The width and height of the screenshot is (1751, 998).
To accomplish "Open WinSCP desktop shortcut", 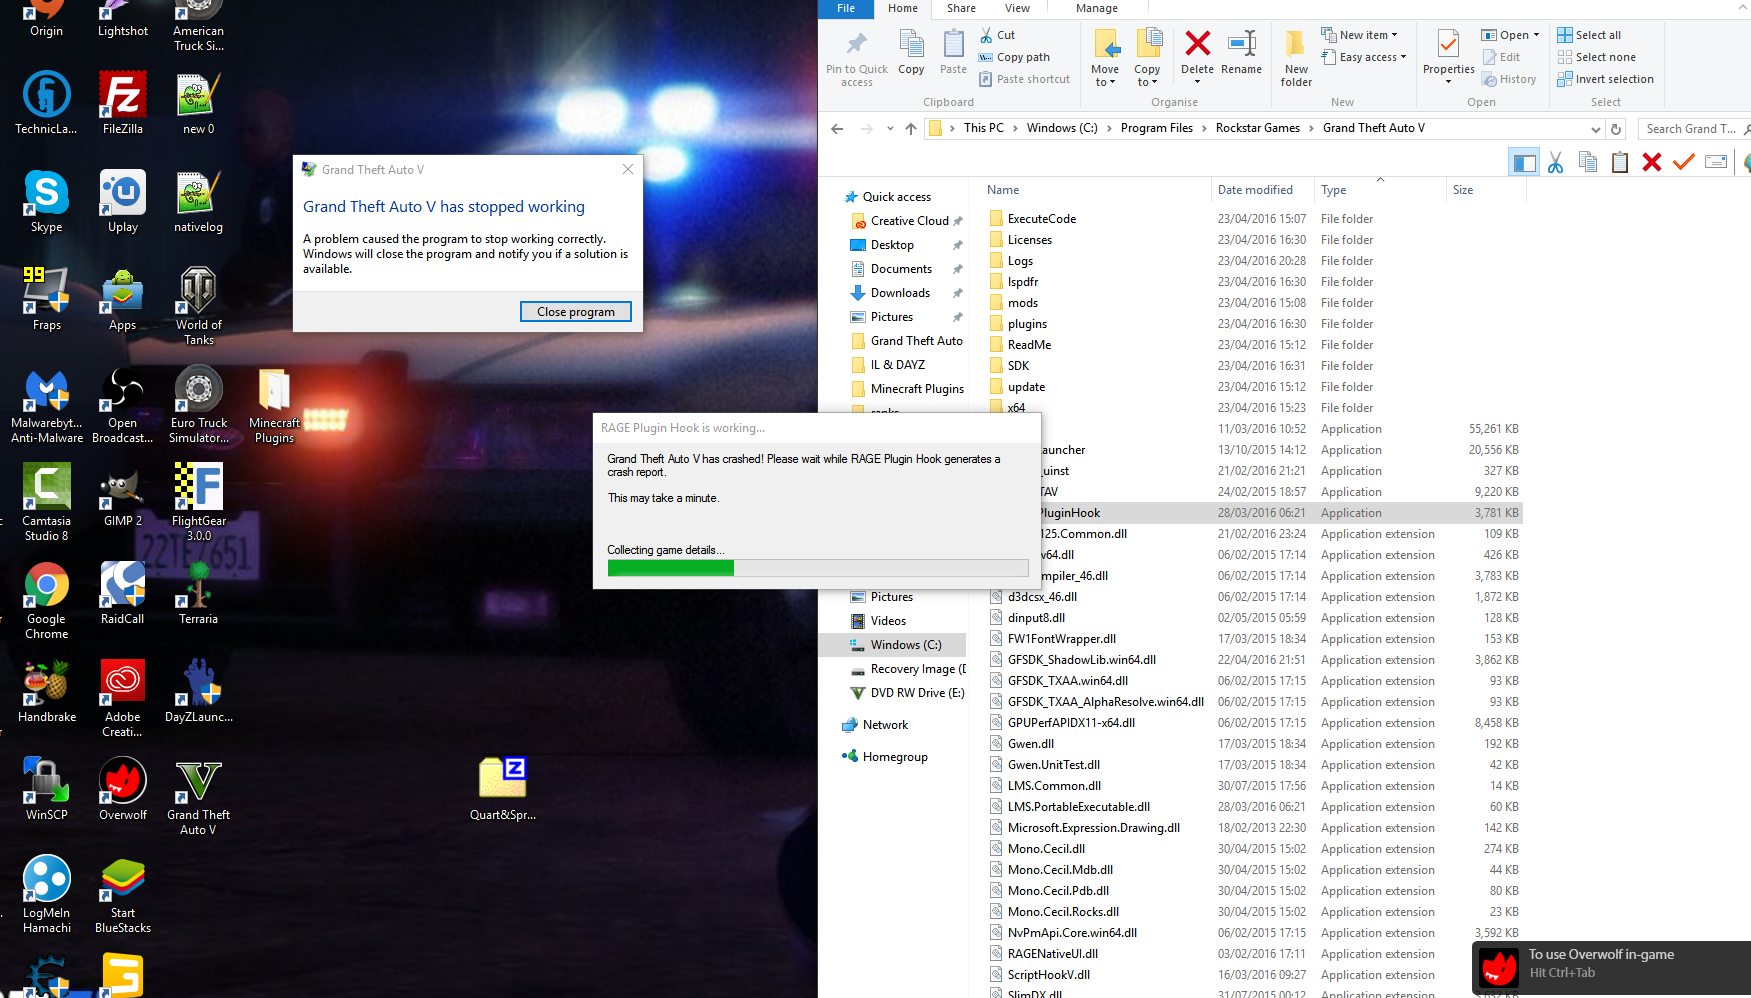I will tap(47, 789).
